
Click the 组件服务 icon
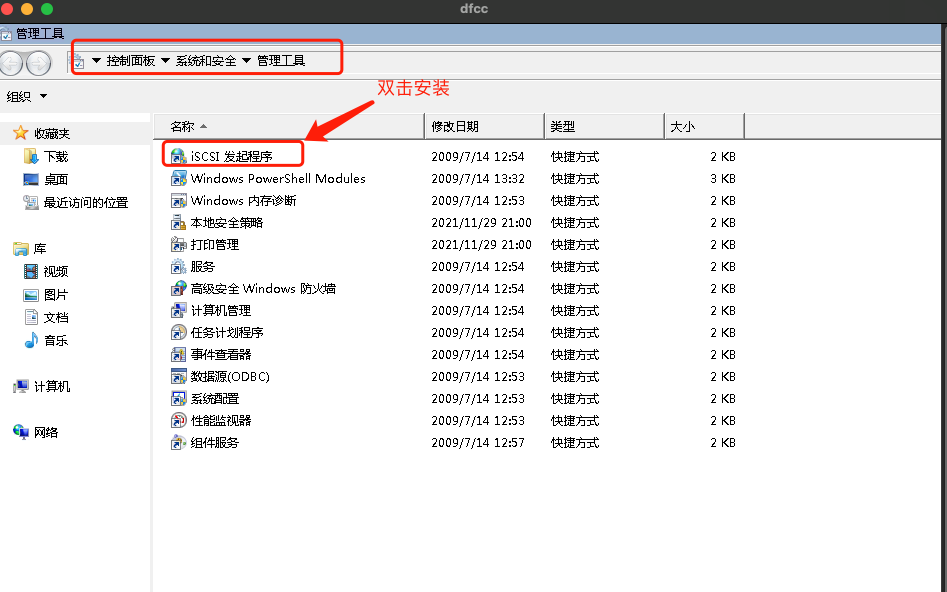click(178, 443)
